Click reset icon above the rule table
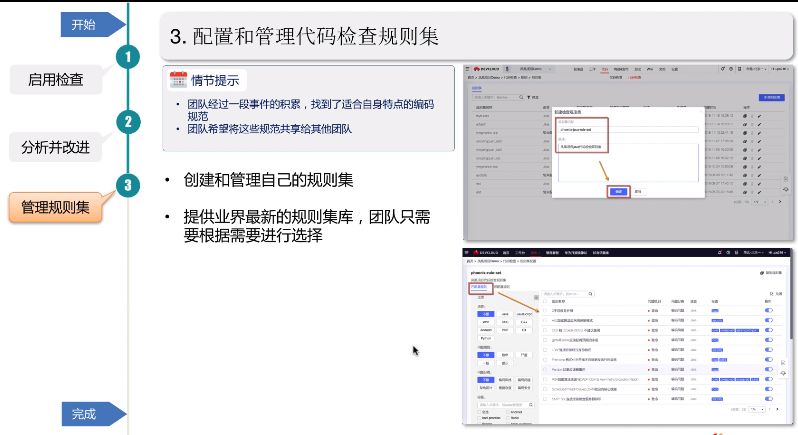Image resolution: width=798 pixels, height=435 pixels. coord(771,294)
